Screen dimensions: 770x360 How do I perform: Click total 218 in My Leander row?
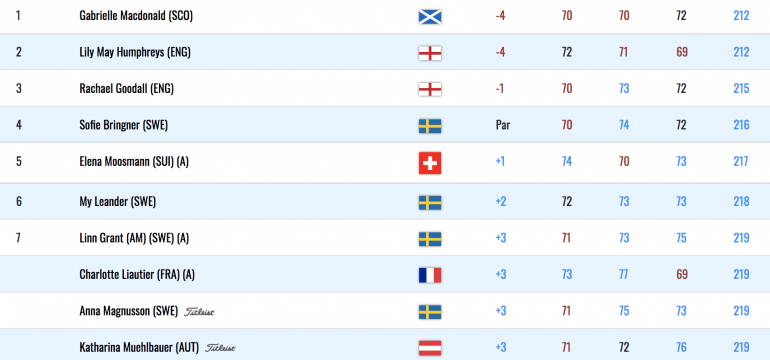741,201
